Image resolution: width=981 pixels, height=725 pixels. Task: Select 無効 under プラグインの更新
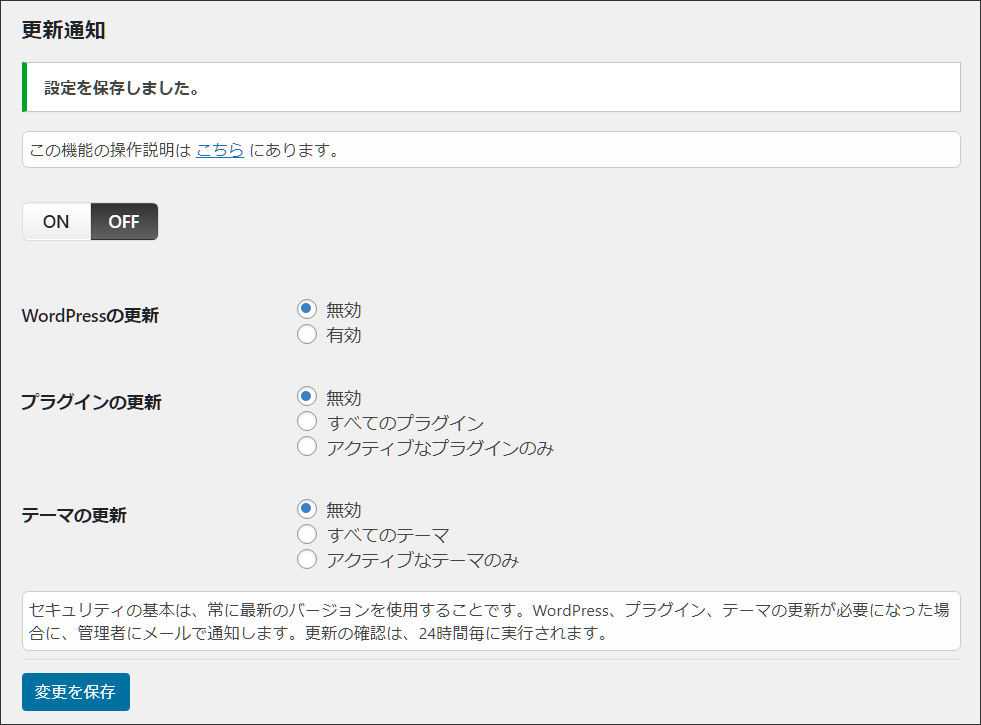(x=307, y=398)
